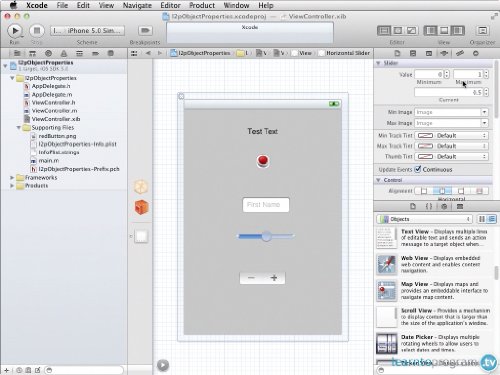Viewport: 500px width, 375px height.
Task: Open the File menu
Action: pos(62,5)
